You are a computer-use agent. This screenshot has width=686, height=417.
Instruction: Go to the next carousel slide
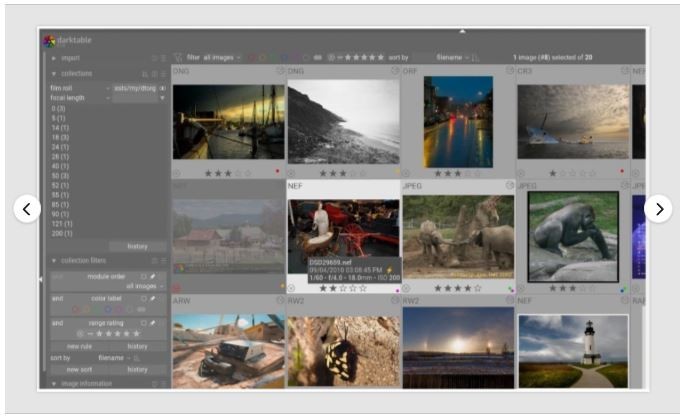click(x=658, y=209)
